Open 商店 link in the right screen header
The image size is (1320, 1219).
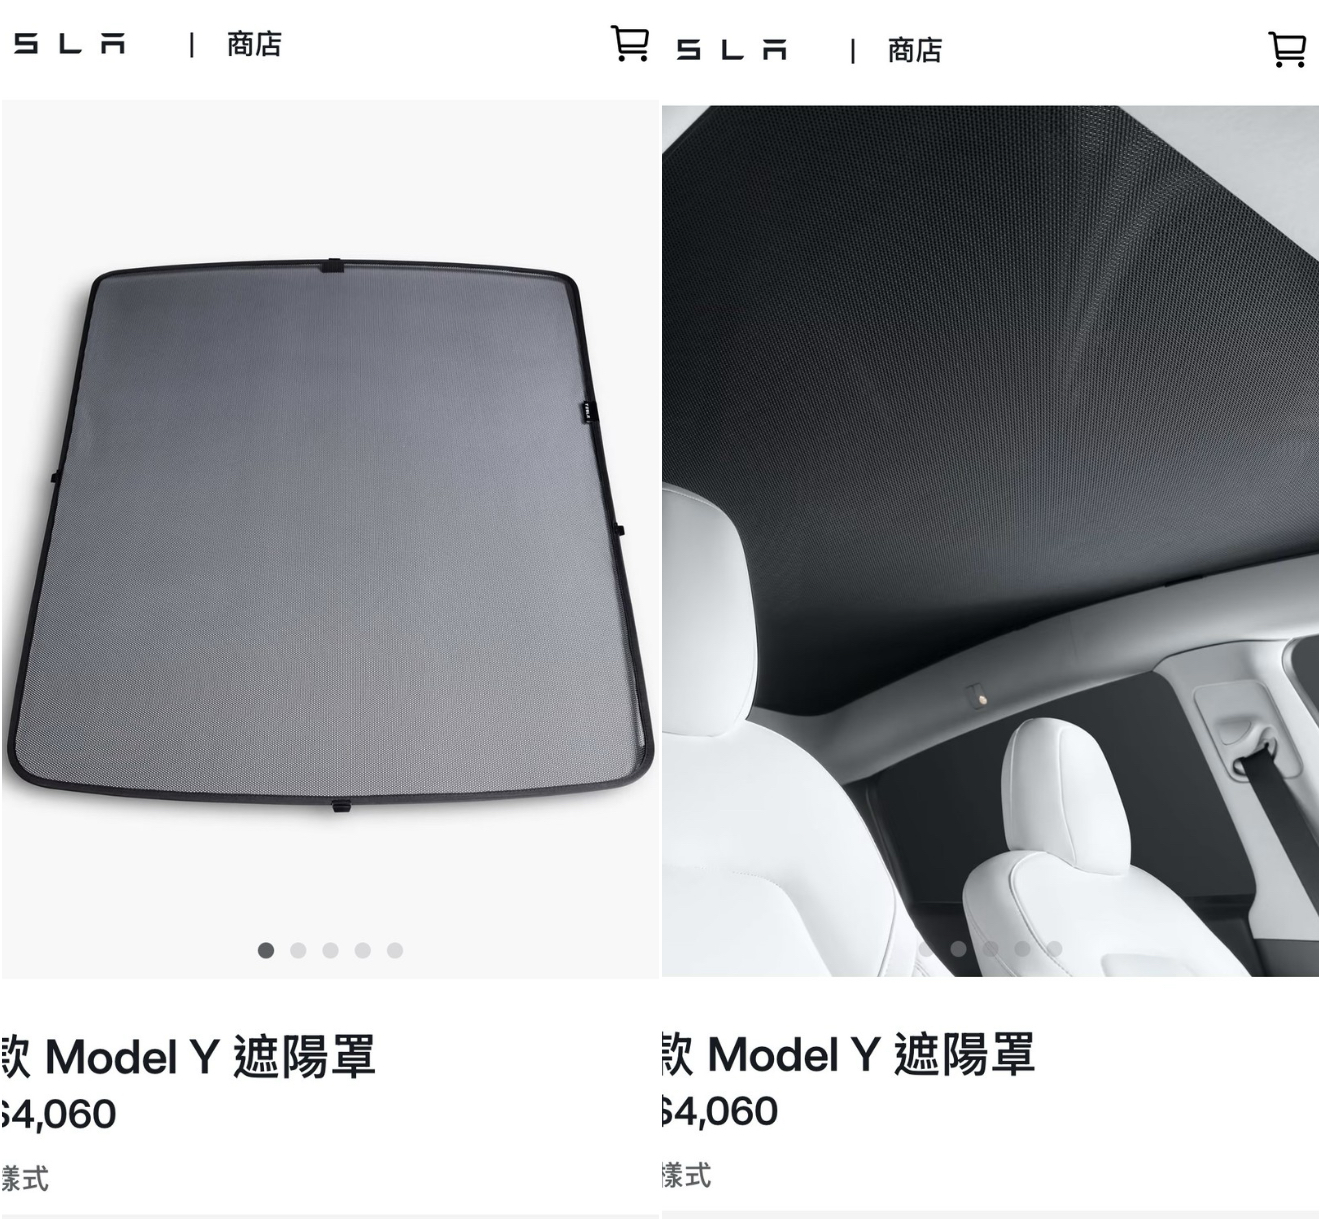point(915,50)
